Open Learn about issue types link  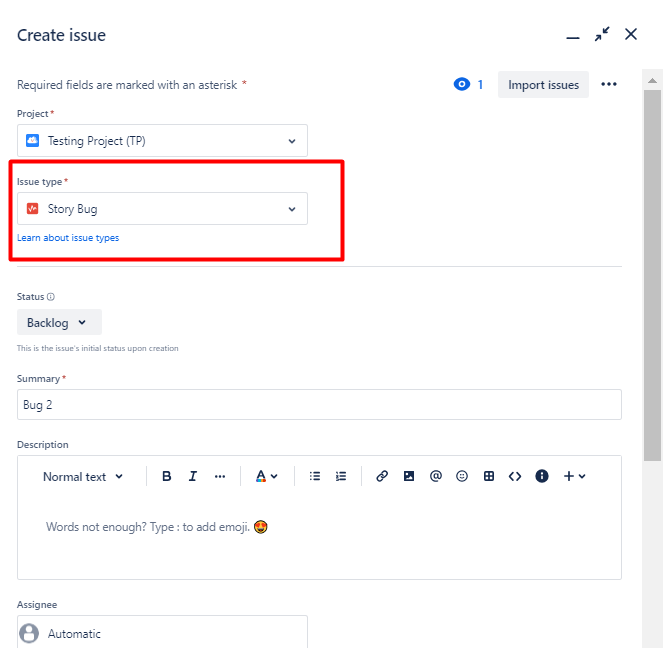(x=68, y=238)
